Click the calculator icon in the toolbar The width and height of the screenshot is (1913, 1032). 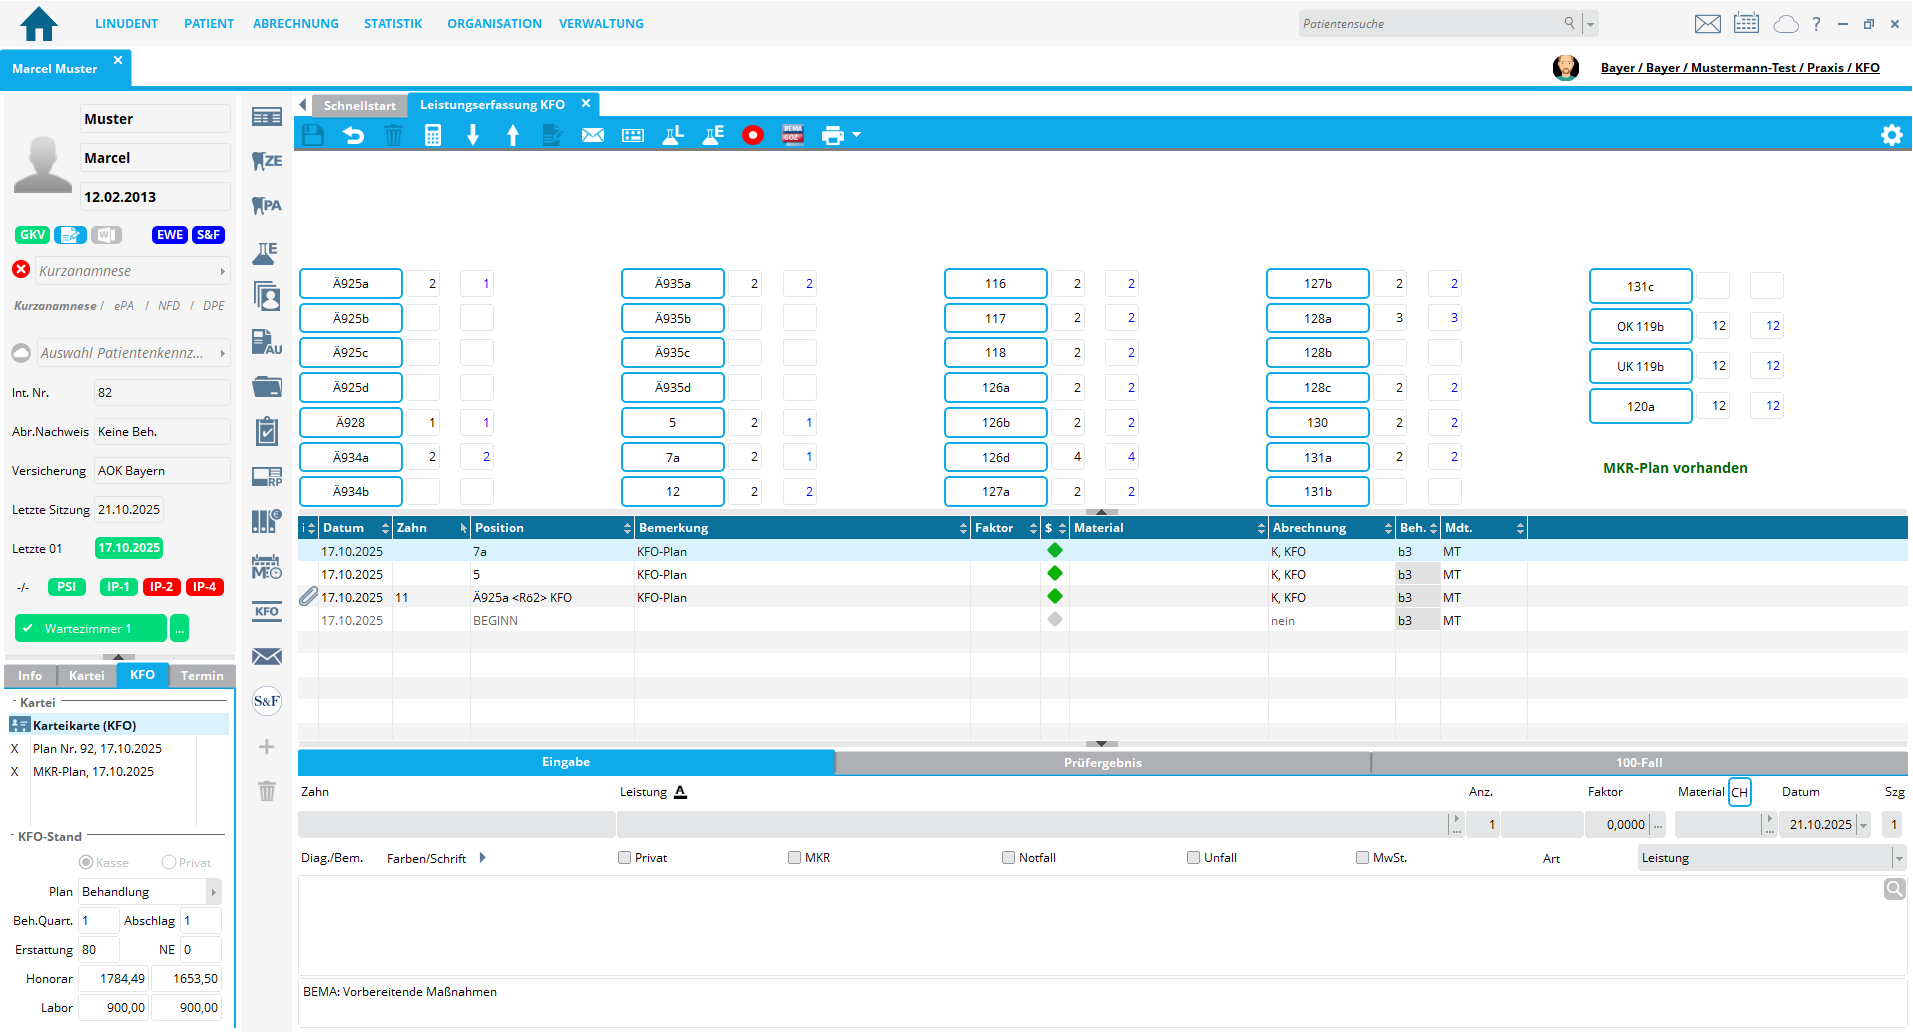pyautogui.click(x=433, y=135)
